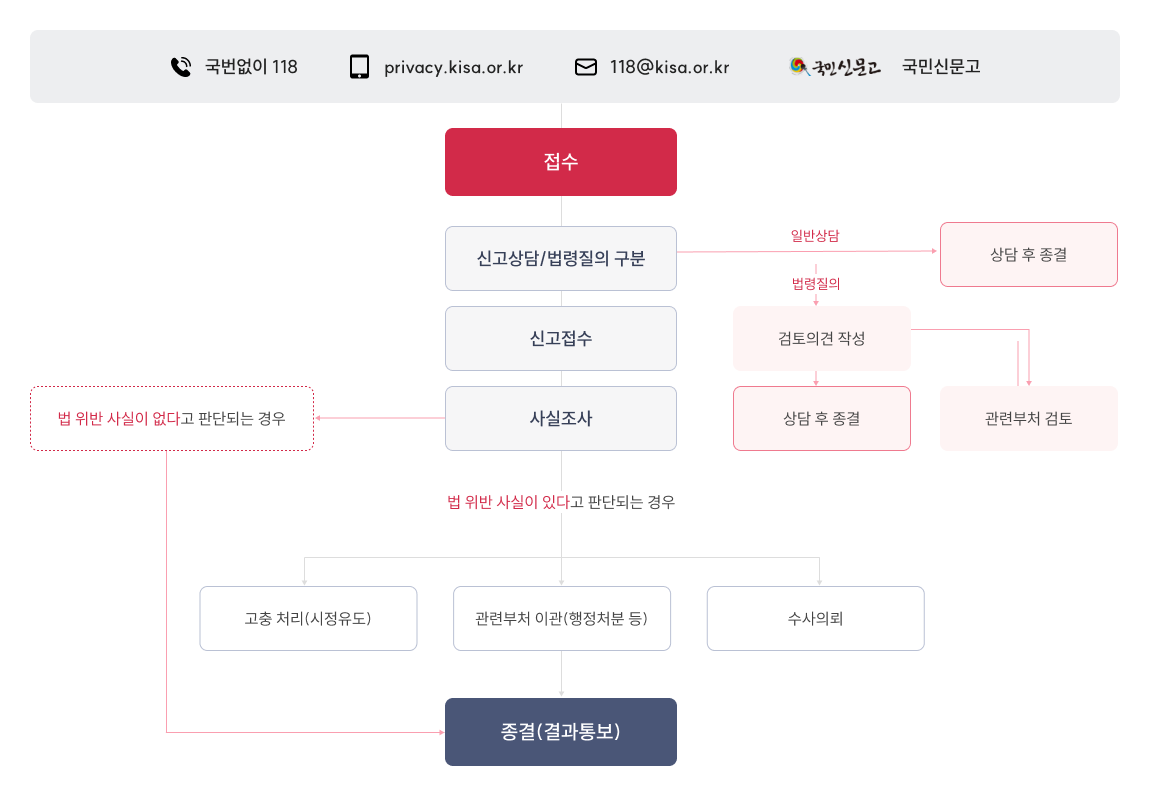The image size is (1150, 796).
Task: Select the 고충 처리(시정유도) box
Action: click(308, 618)
